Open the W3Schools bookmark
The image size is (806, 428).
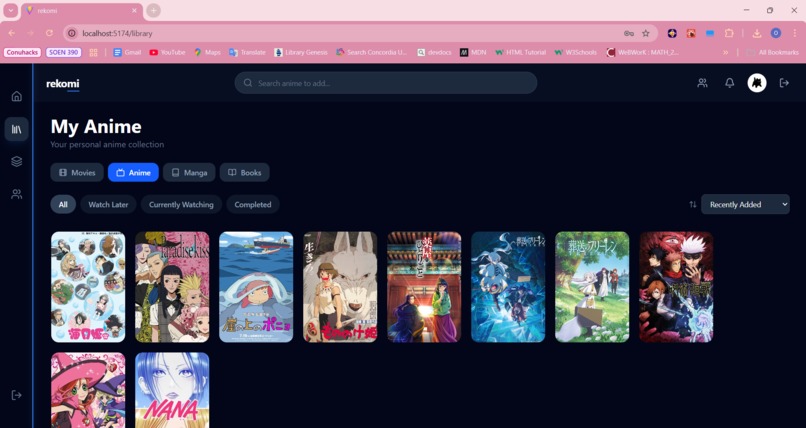[576, 52]
